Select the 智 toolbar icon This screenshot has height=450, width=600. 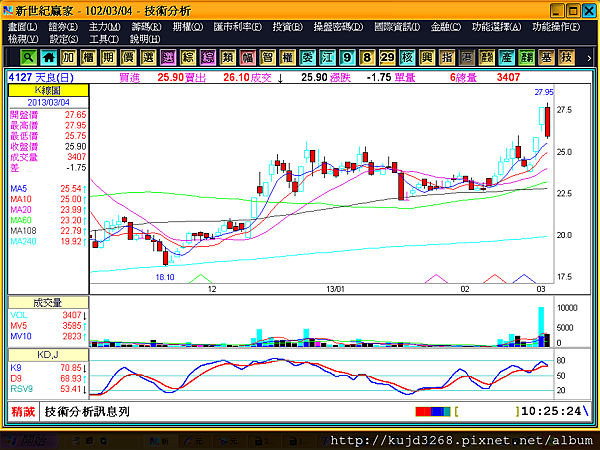(267, 57)
